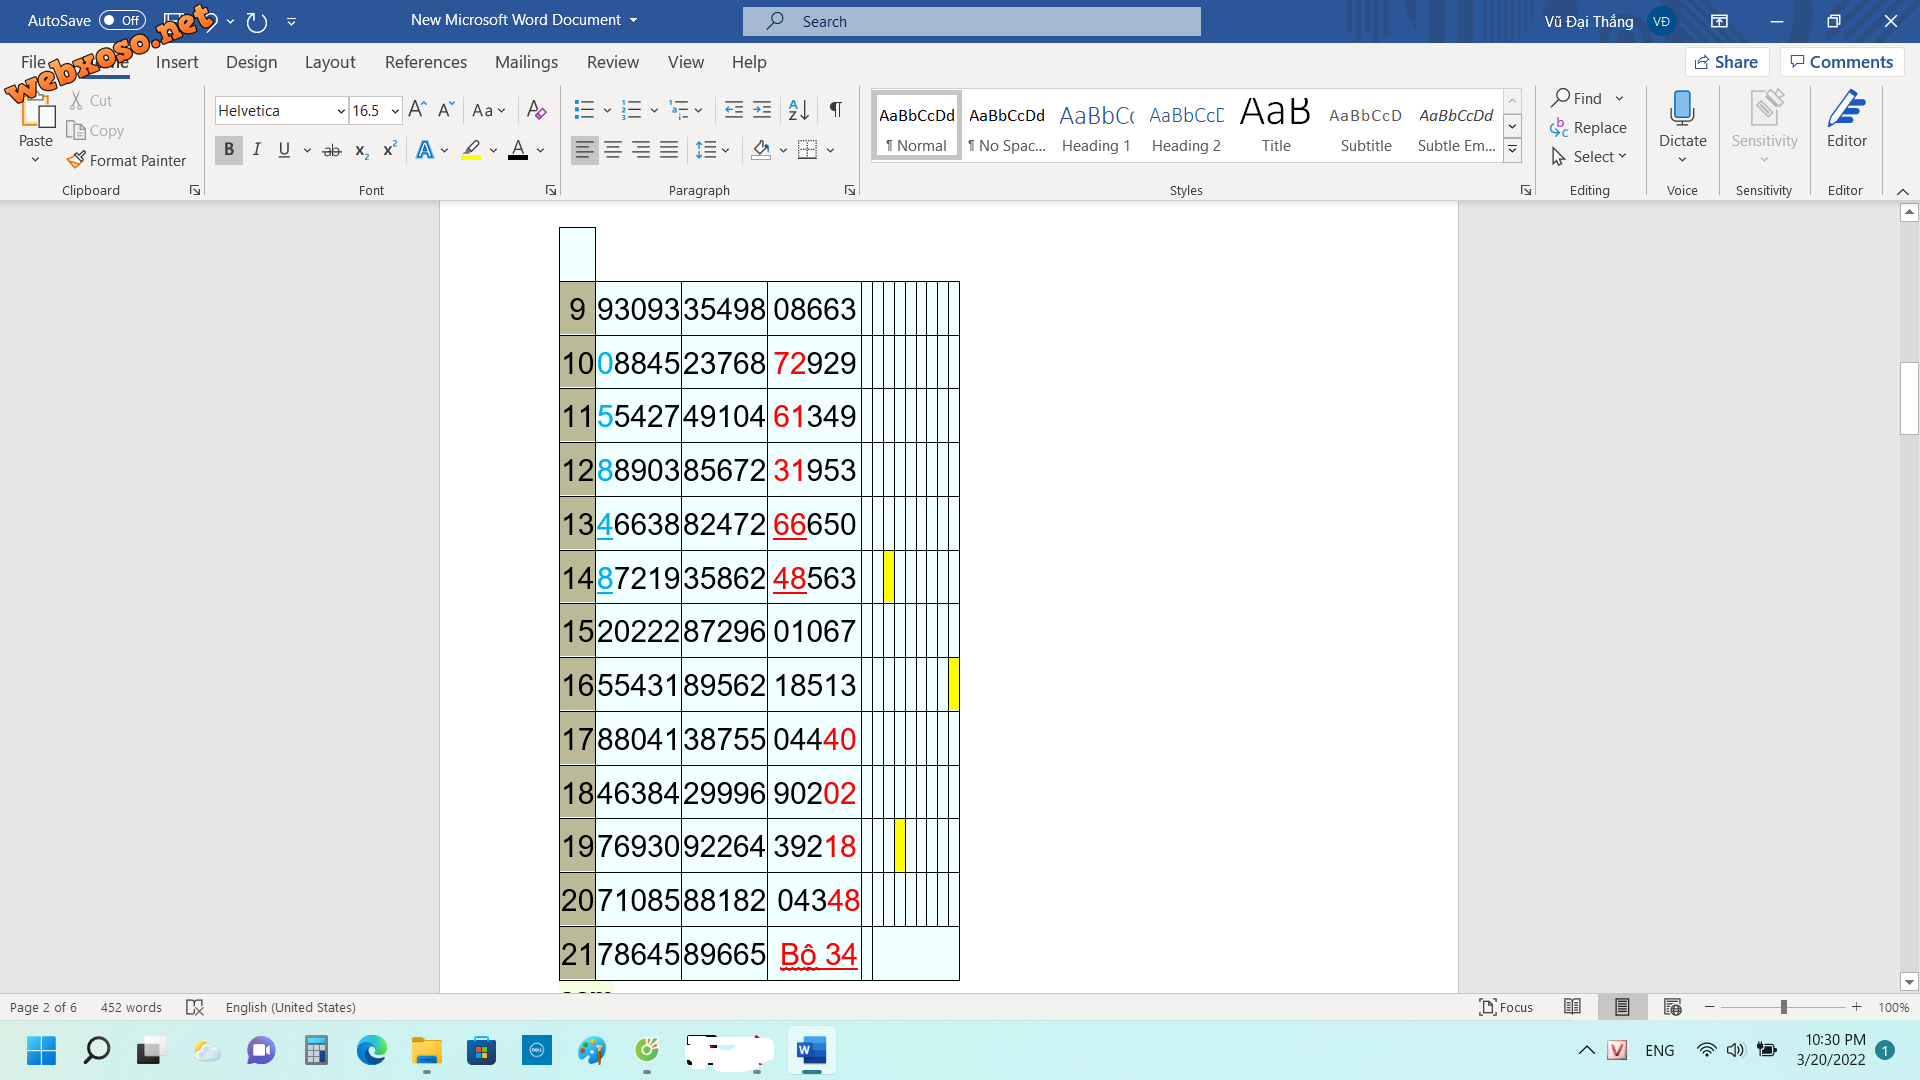The width and height of the screenshot is (1920, 1080).
Task: Click the Redo icon in title bar
Action: tap(257, 21)
